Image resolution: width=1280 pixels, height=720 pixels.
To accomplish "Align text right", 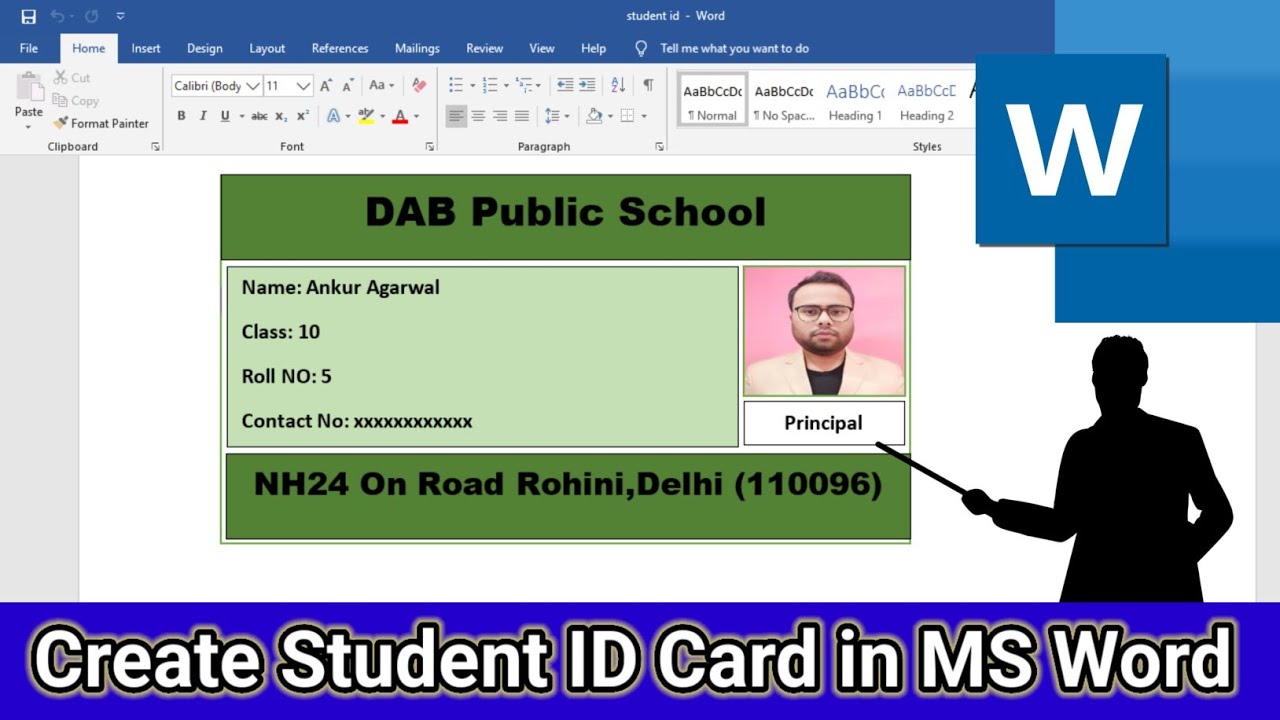I will (x=500, y=116).
